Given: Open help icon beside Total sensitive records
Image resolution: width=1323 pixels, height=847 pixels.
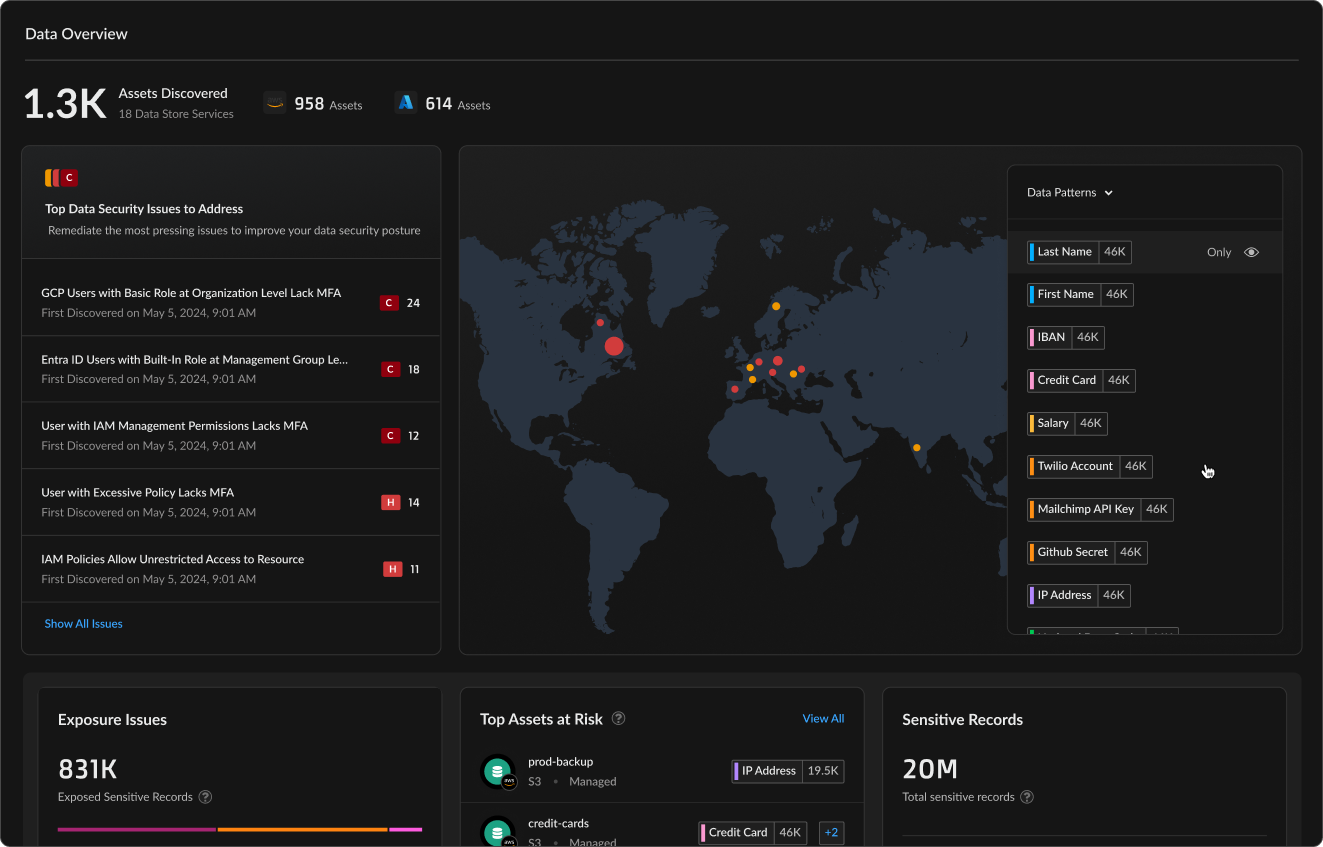Looking at the screenshot, I should point(1027,797).
